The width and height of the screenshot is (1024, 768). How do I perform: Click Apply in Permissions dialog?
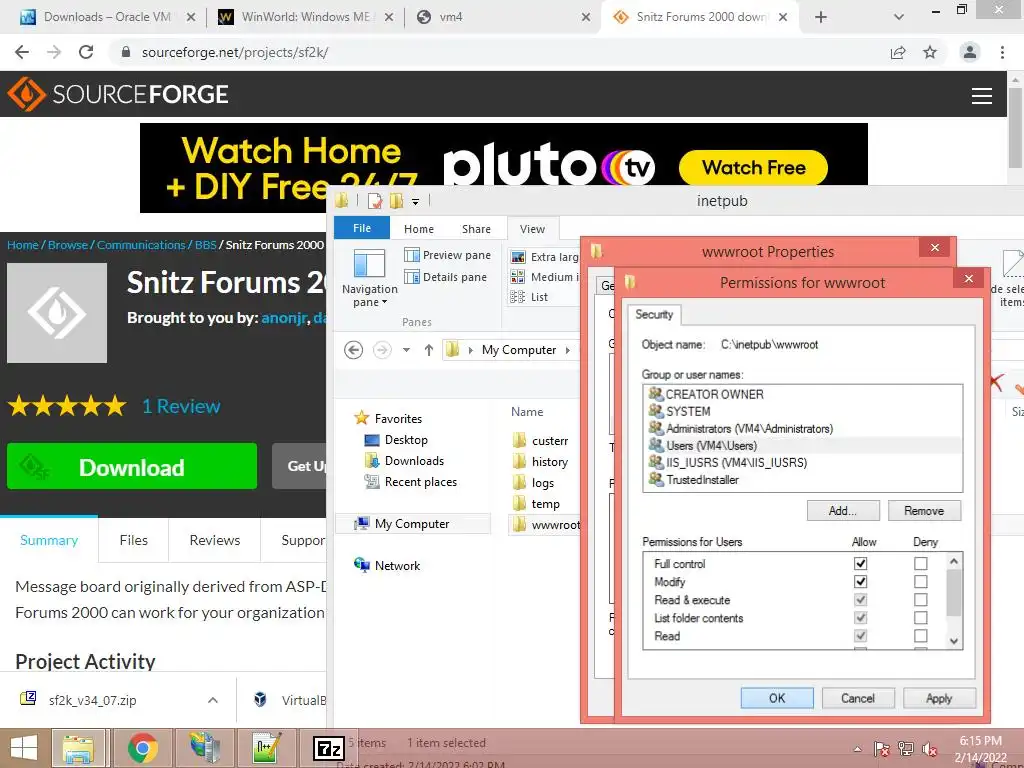pyautogui.click(x=939, y=698)
